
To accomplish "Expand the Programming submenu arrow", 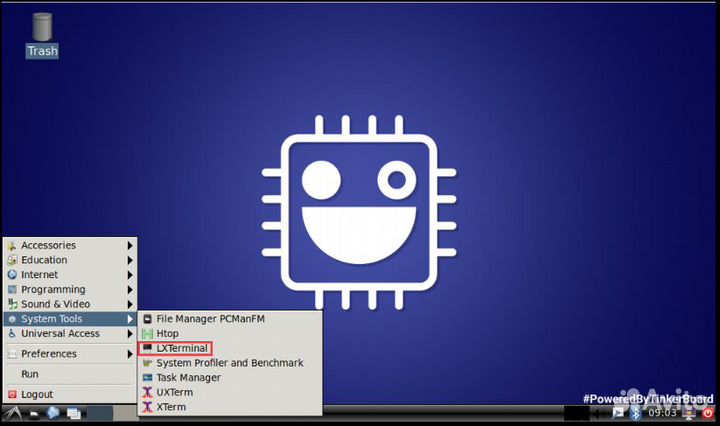I will [x=130, y=290].
